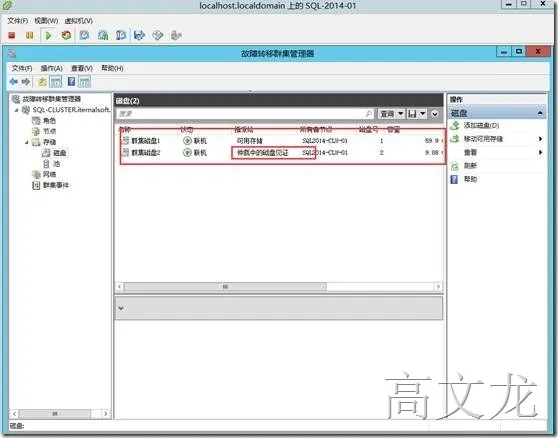Click the up one level folder icon
Image resolution: width=558 pixels, height=438 pixels.
pyautogui.click(x=42, y=82)
